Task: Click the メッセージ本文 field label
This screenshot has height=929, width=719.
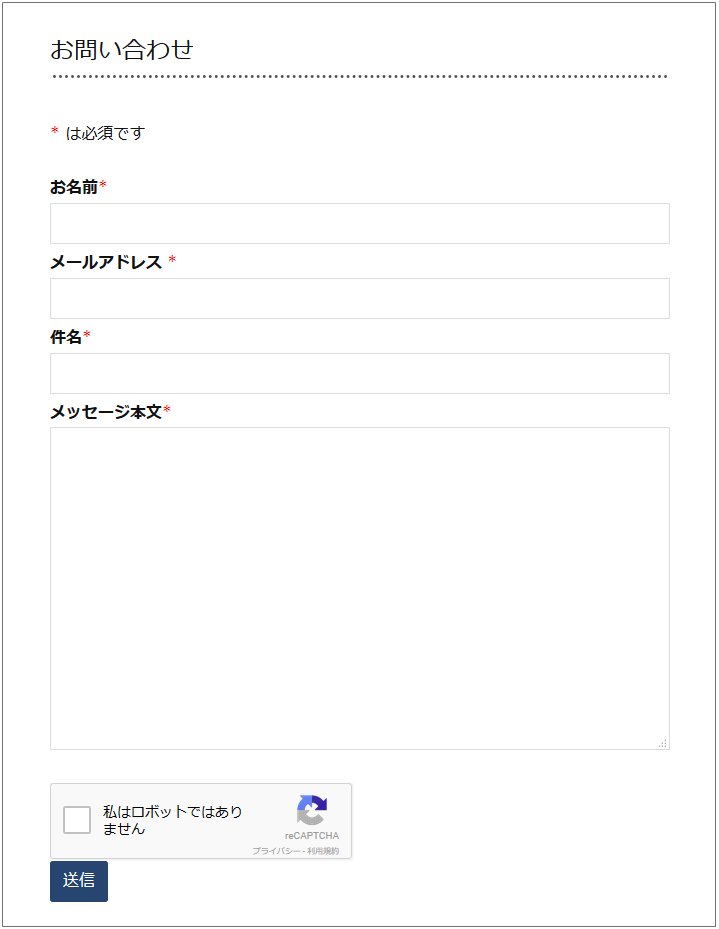Action: click(100, 412)
